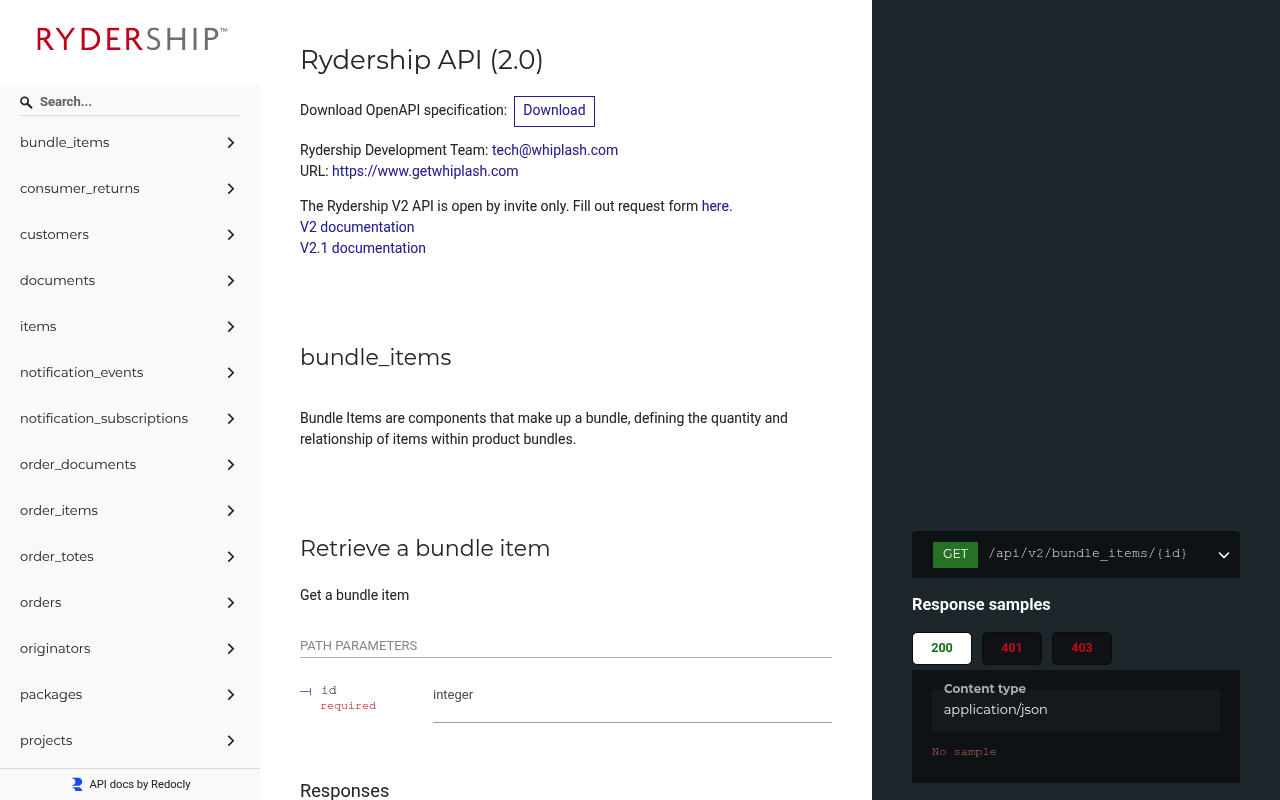The height and width of the screenshot is (800, 1280).
Task: Expand order_documents chevron
Action: [231, 465]
